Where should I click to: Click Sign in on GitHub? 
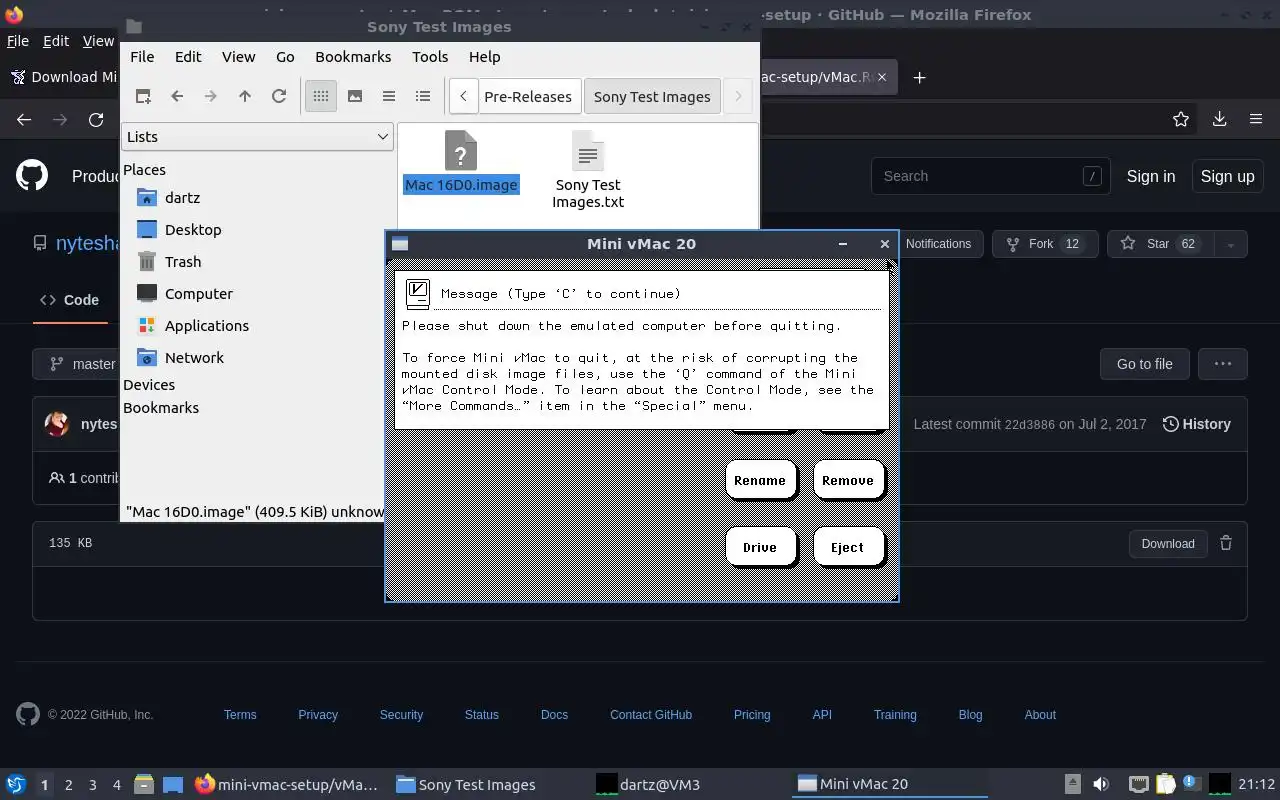click(1151, 176)
